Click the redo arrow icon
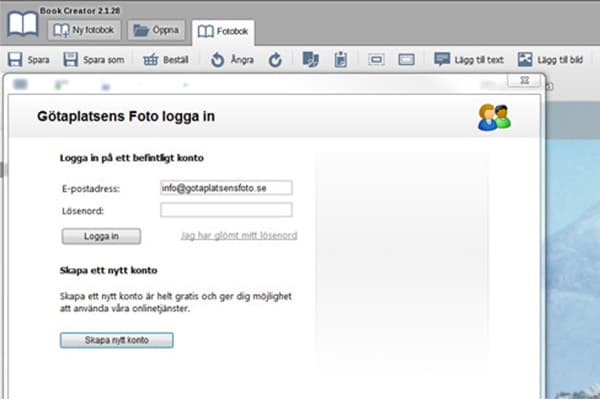Image resolution: width=600 pixels, height=400 pixels. 275,60
